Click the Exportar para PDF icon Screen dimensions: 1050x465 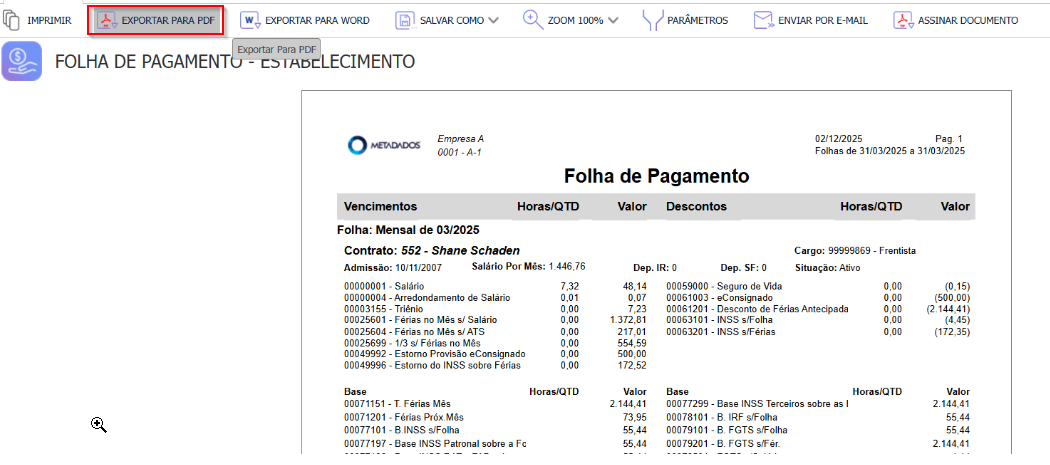pos(107,20)
